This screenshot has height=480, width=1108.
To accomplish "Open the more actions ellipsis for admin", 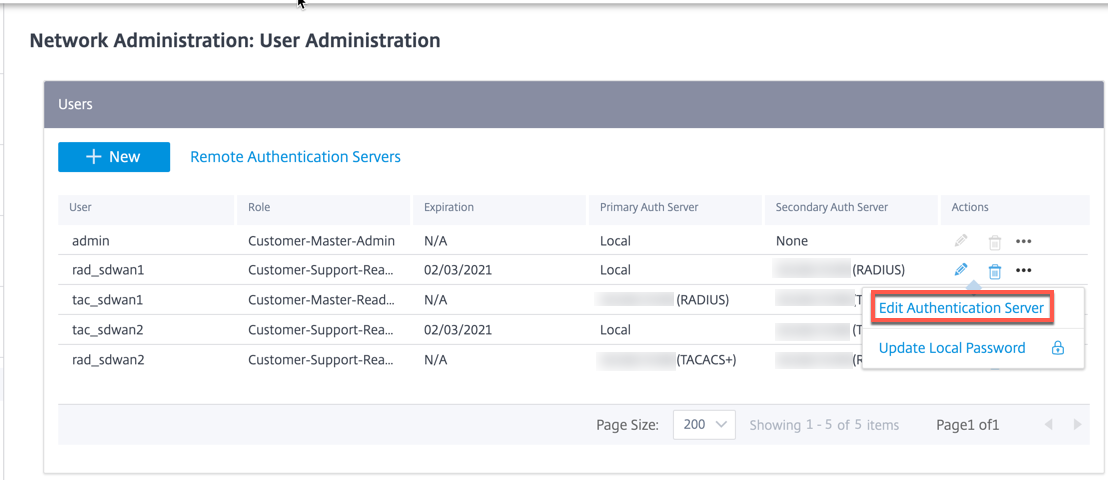I will click(1023, 241).
